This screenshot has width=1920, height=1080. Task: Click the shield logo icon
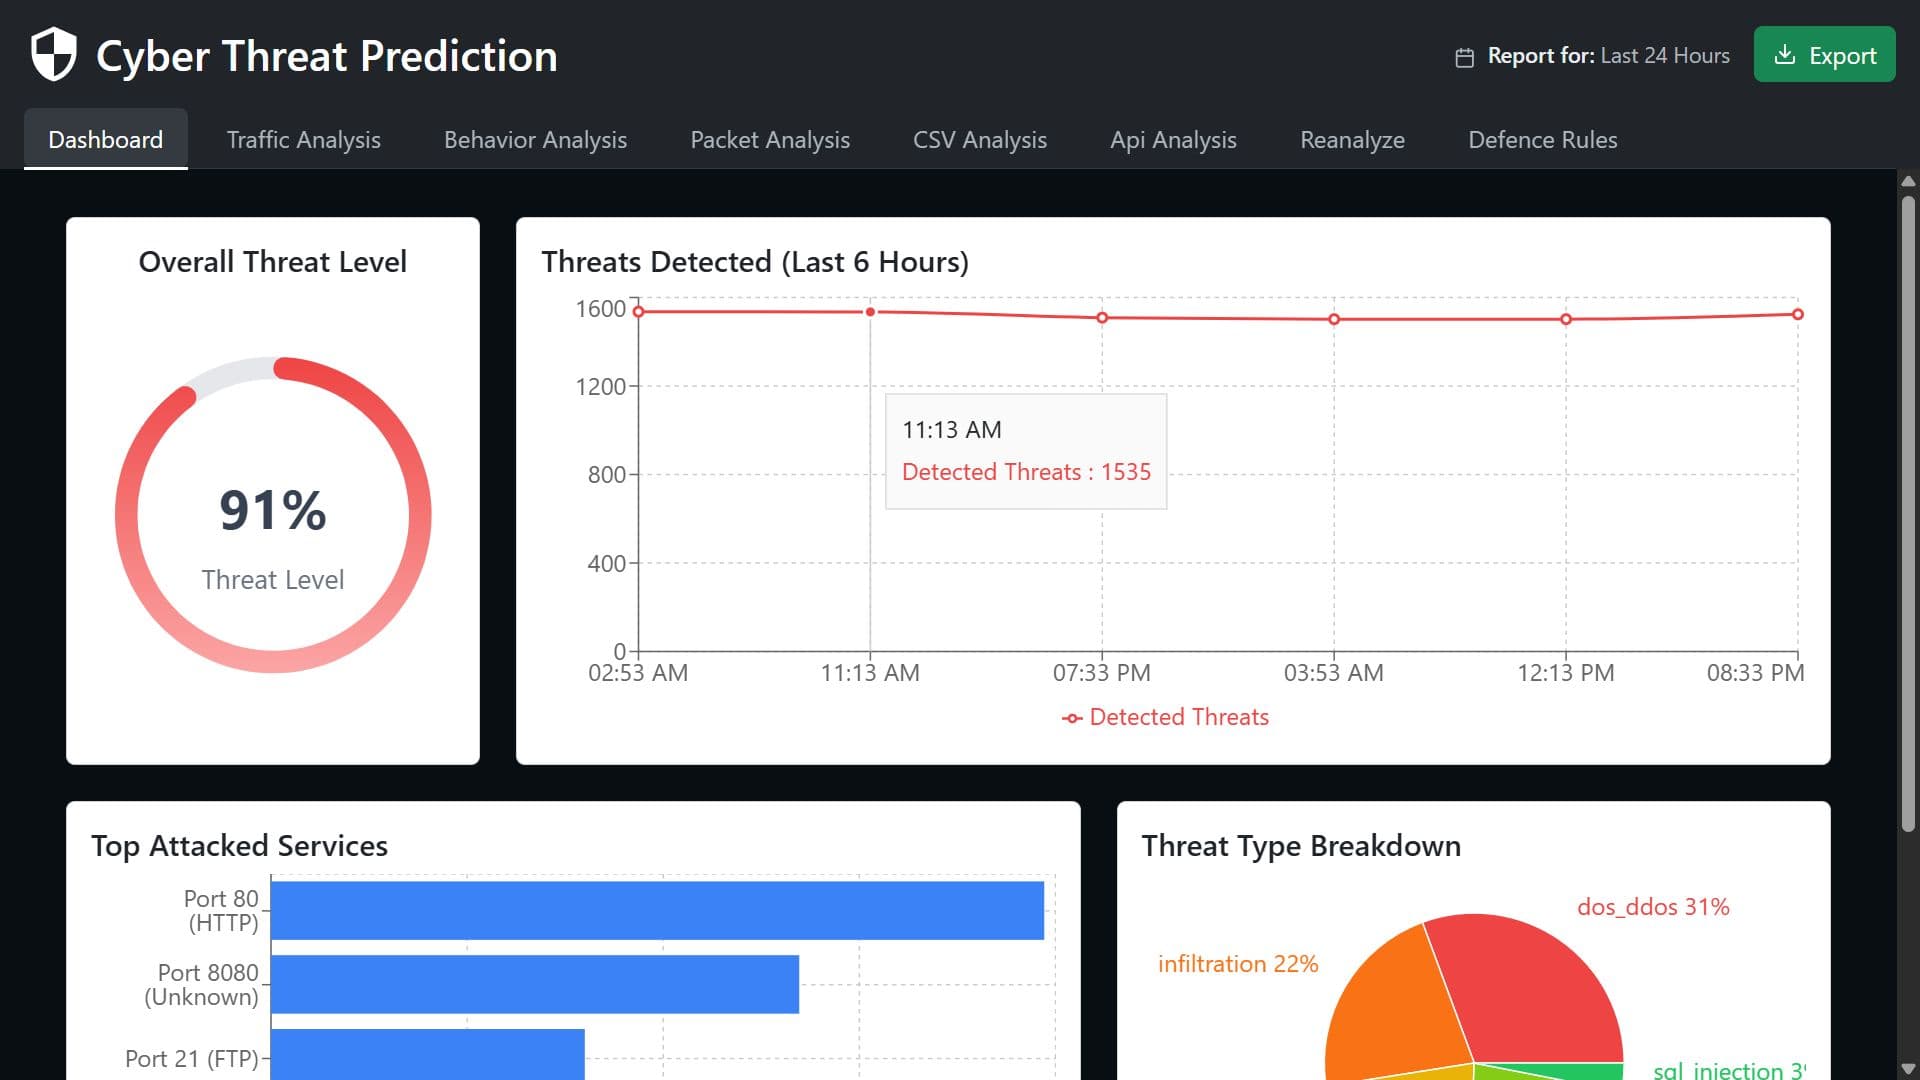click(54, 55)
